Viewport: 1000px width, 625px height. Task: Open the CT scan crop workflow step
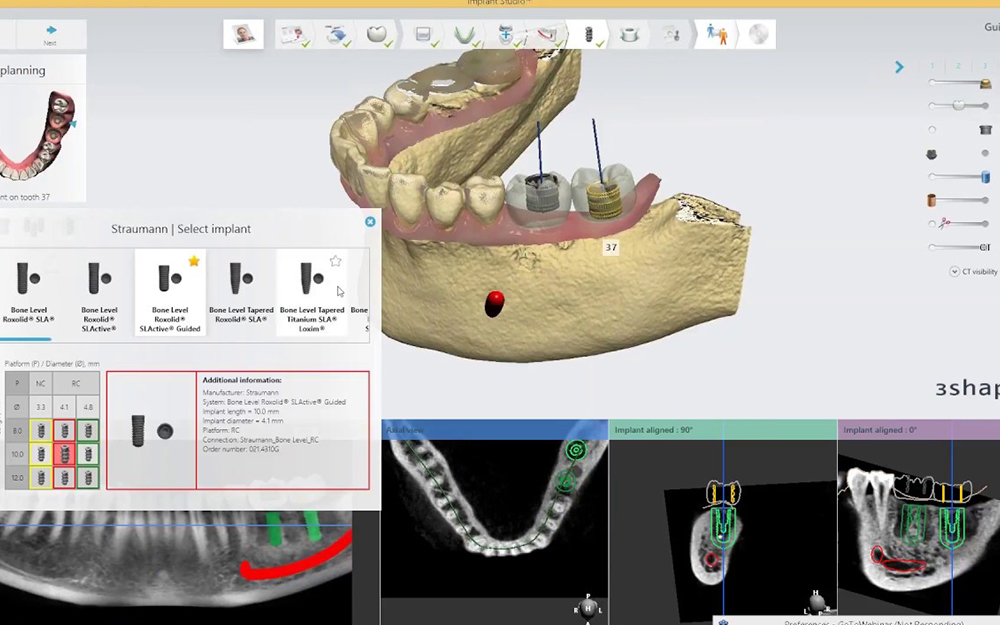pyautogui.click(x=422, y=34)
